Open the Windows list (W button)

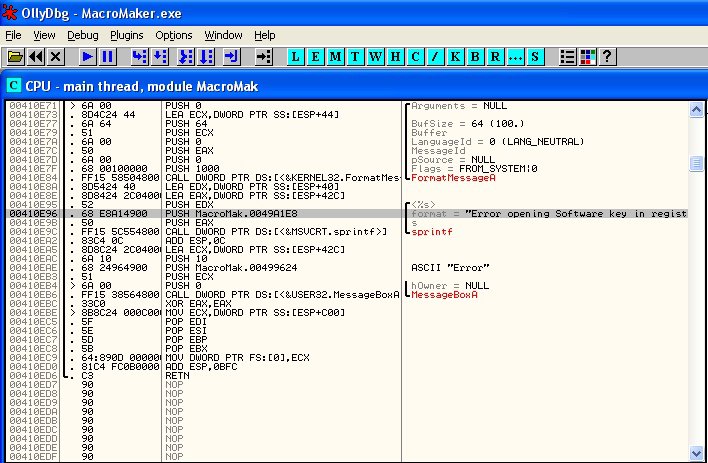point(375,57)
